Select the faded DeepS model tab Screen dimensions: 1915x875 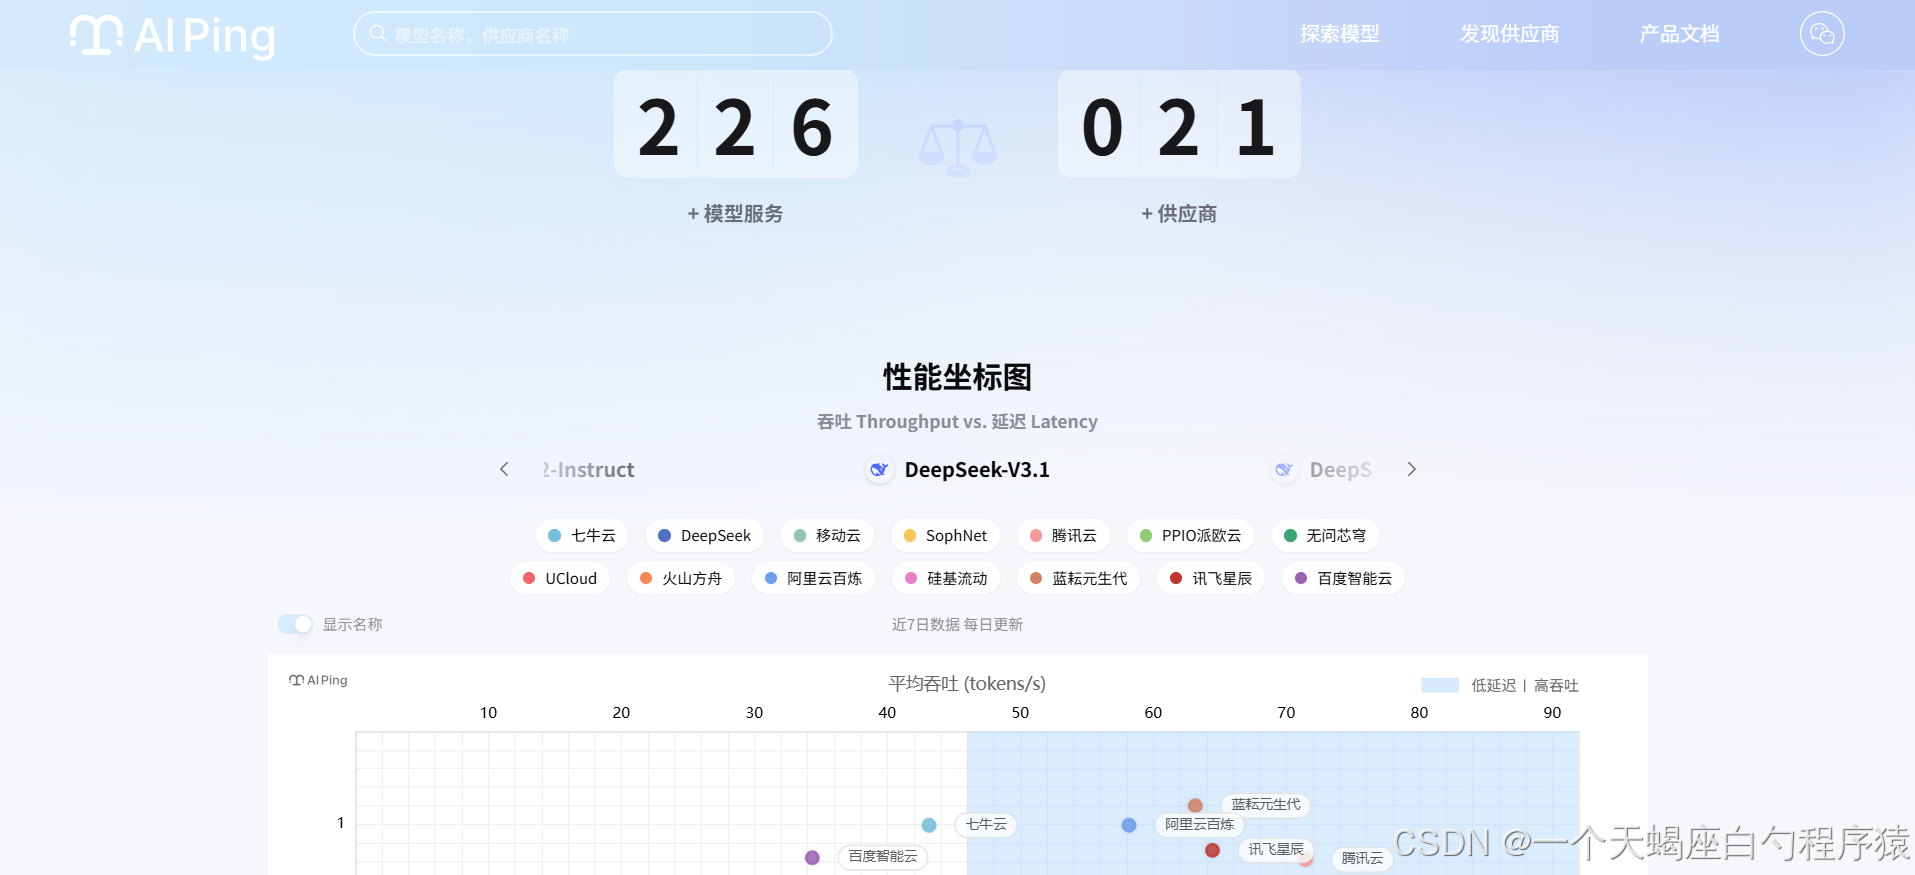point(1322,470)
